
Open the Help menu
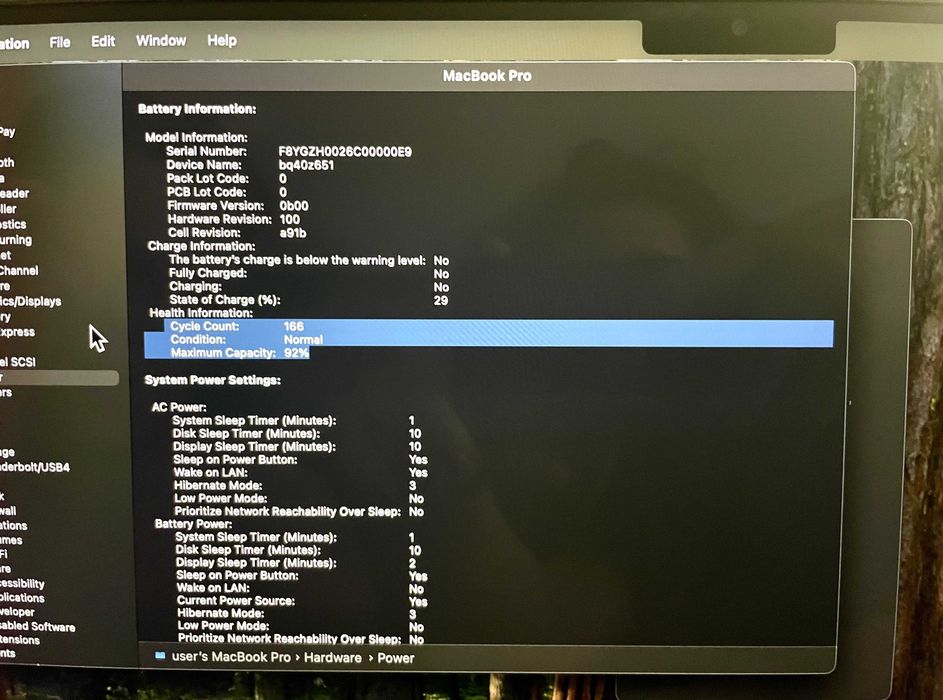pos(222,40)
